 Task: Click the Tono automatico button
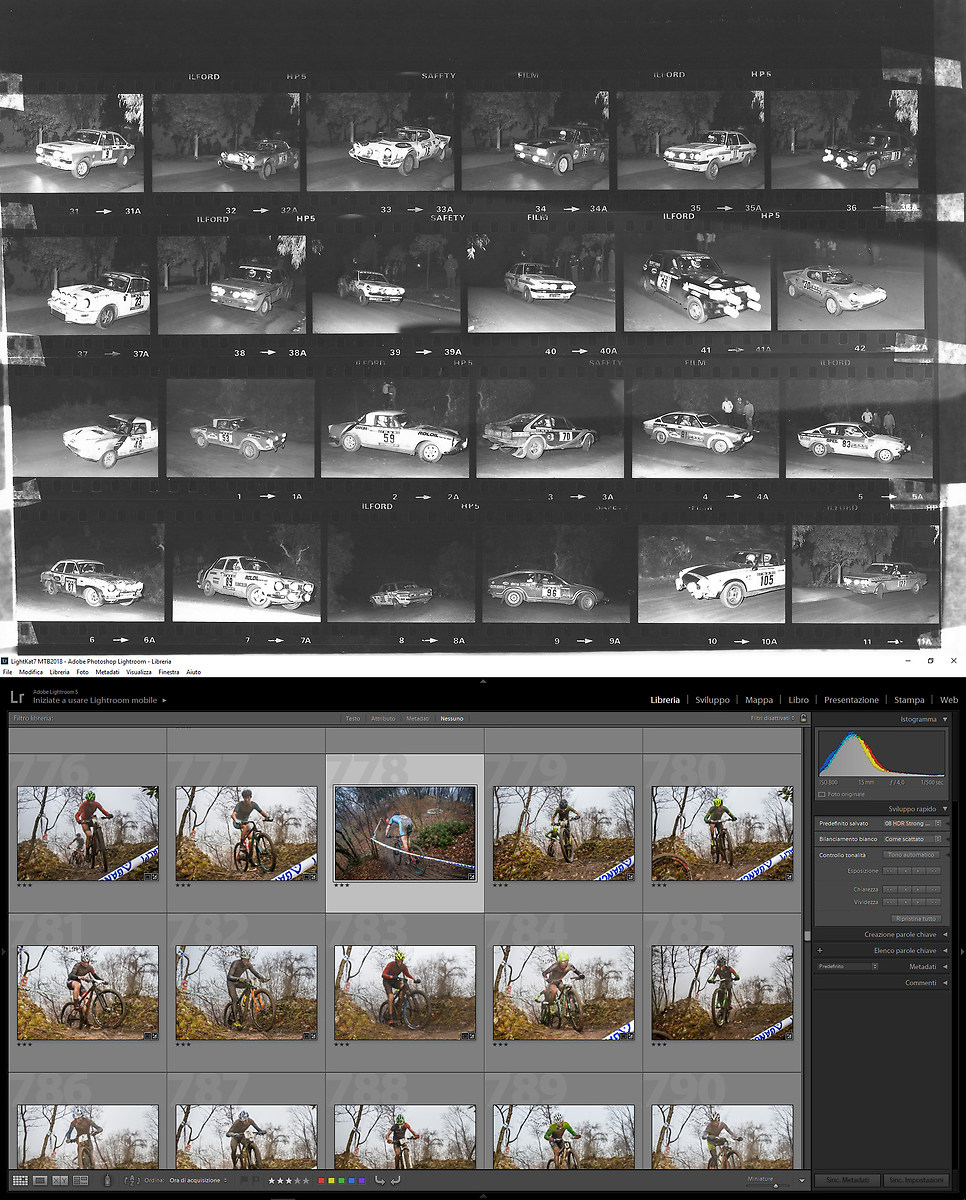click(911, 855)
